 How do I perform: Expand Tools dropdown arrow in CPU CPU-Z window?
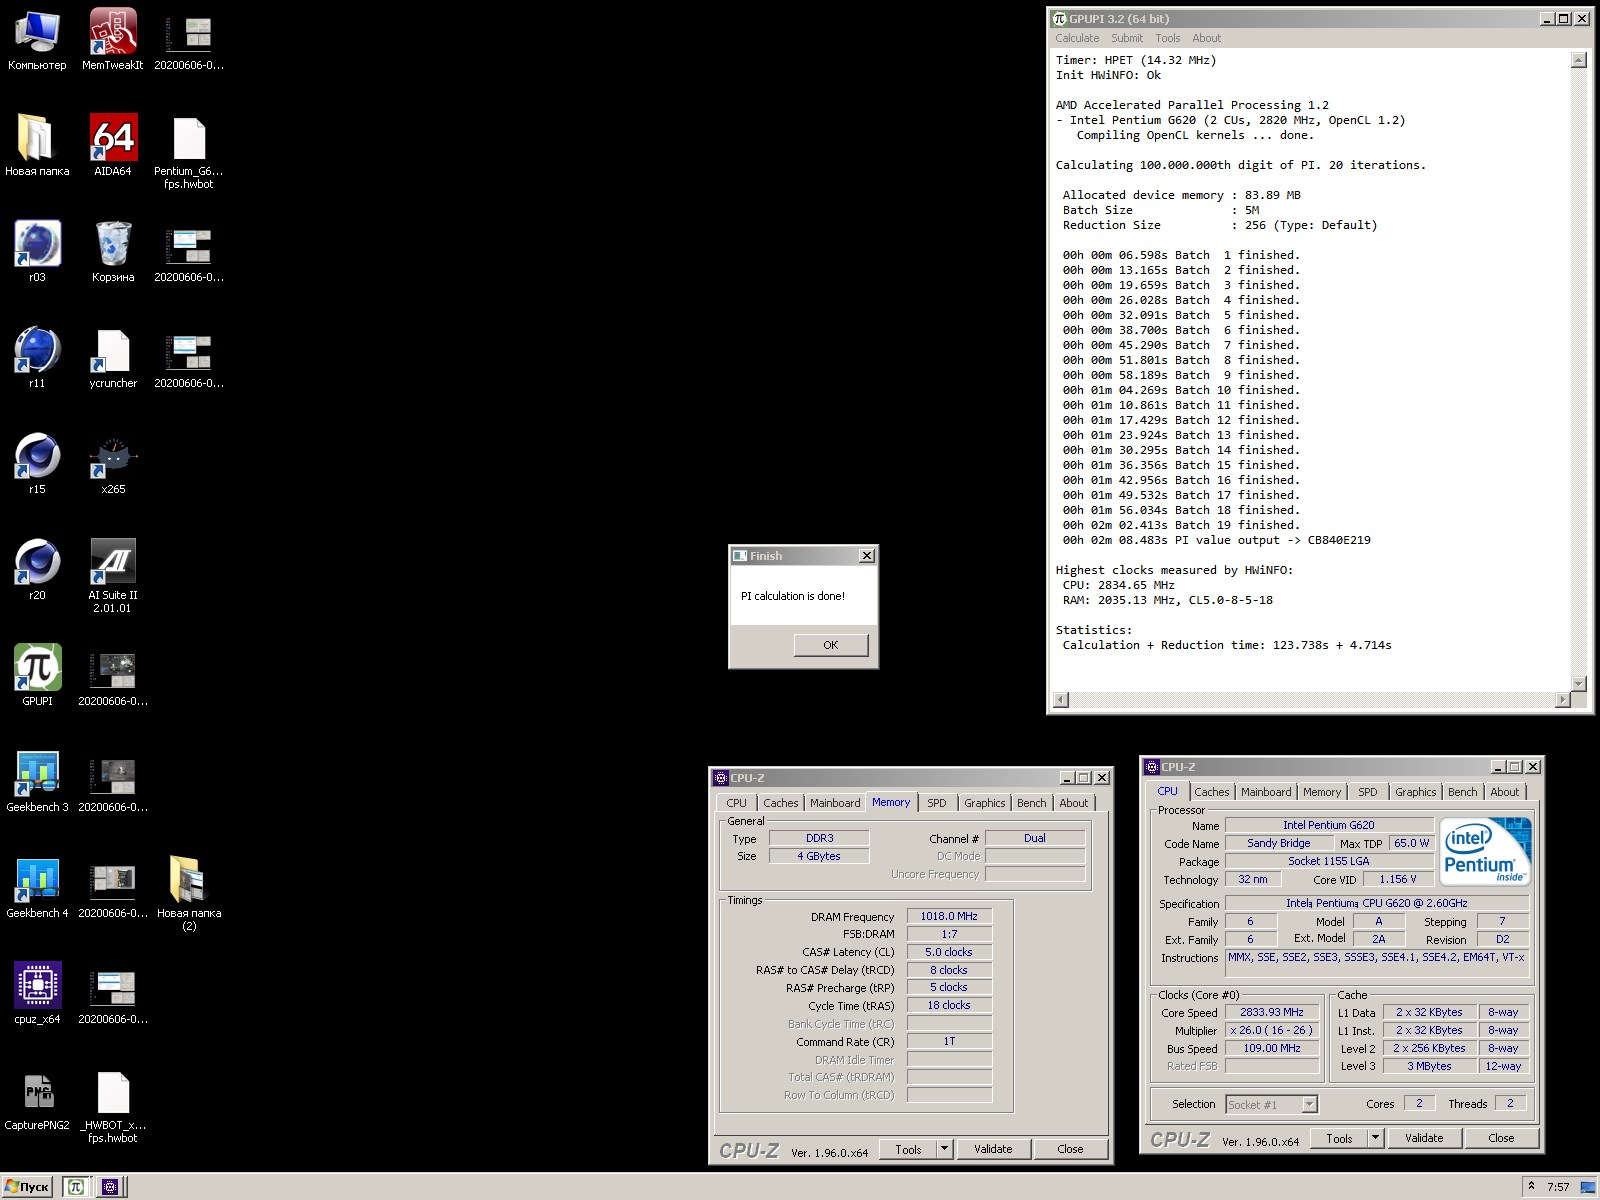pos(1375,1138)
